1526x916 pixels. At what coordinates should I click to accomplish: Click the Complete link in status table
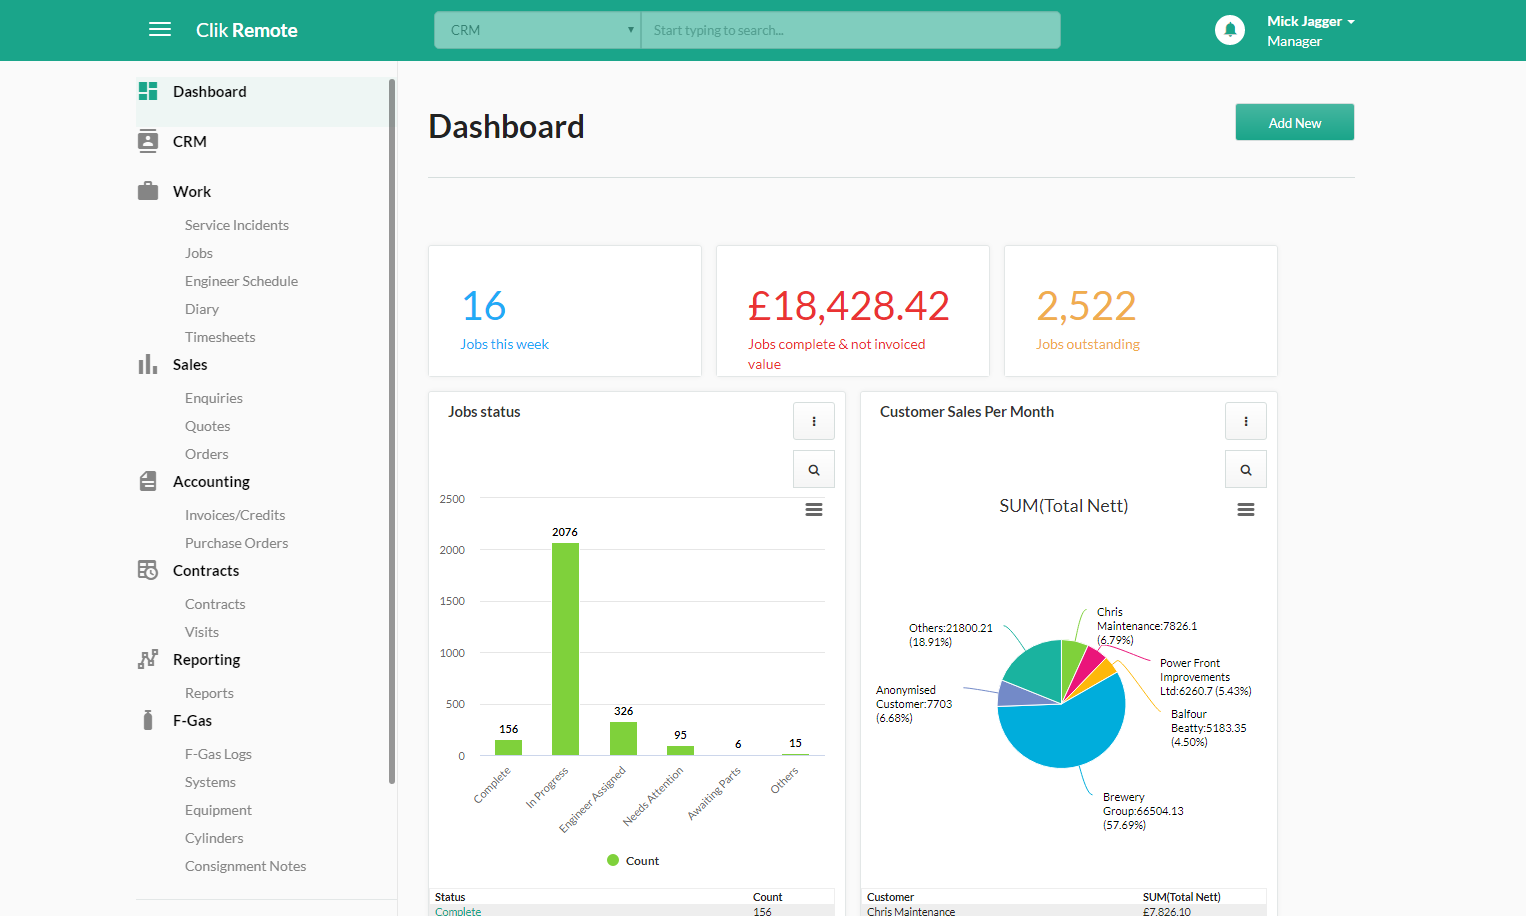(x=458, y=911)
